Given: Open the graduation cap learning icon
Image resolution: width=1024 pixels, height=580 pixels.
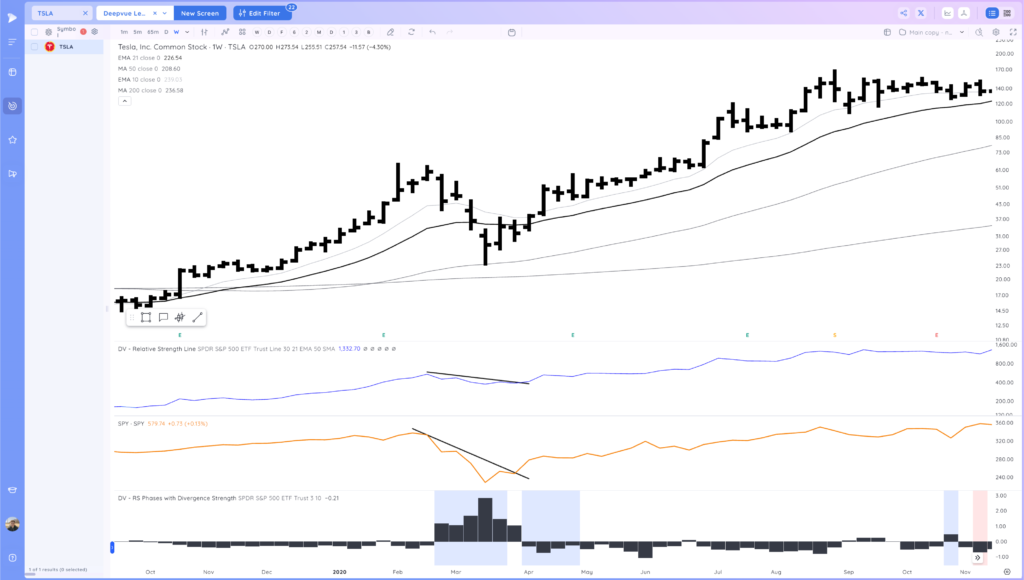Looking at the screenshot, I should [12, 491].
